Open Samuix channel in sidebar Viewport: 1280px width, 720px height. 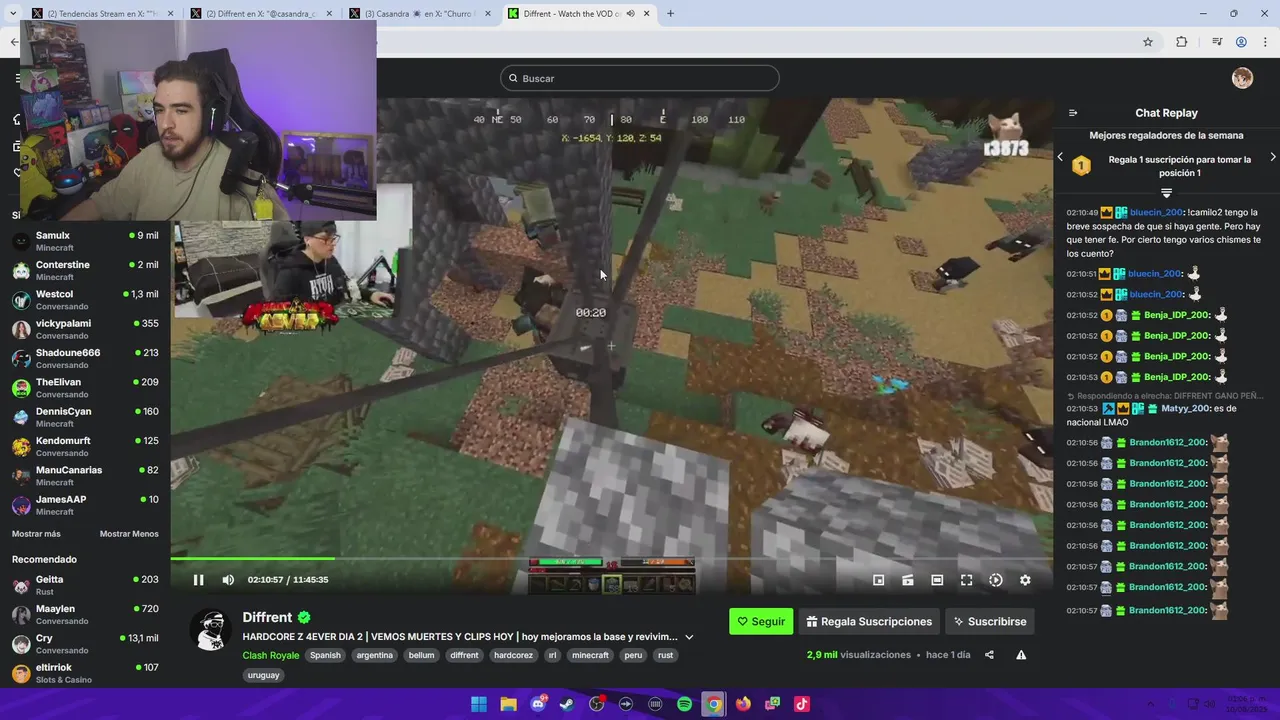(x=85, y=241)
